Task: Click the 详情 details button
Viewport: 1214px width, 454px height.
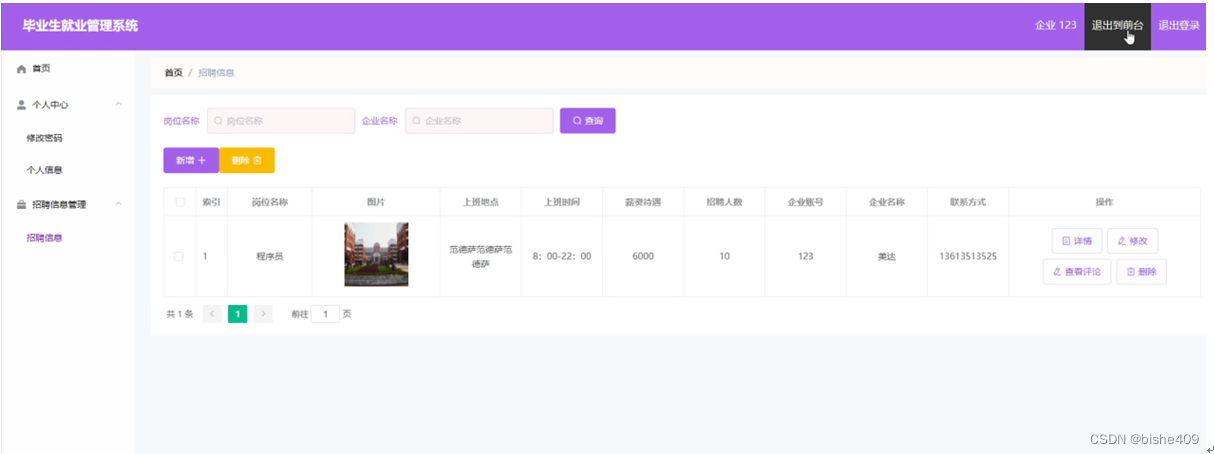Action: (x=1076, y=241)
